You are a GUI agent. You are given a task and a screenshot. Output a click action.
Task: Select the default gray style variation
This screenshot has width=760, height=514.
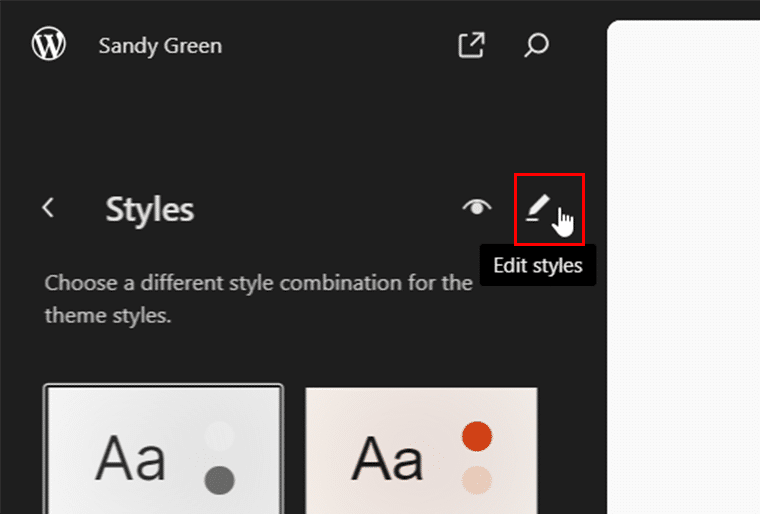point(163,450)
